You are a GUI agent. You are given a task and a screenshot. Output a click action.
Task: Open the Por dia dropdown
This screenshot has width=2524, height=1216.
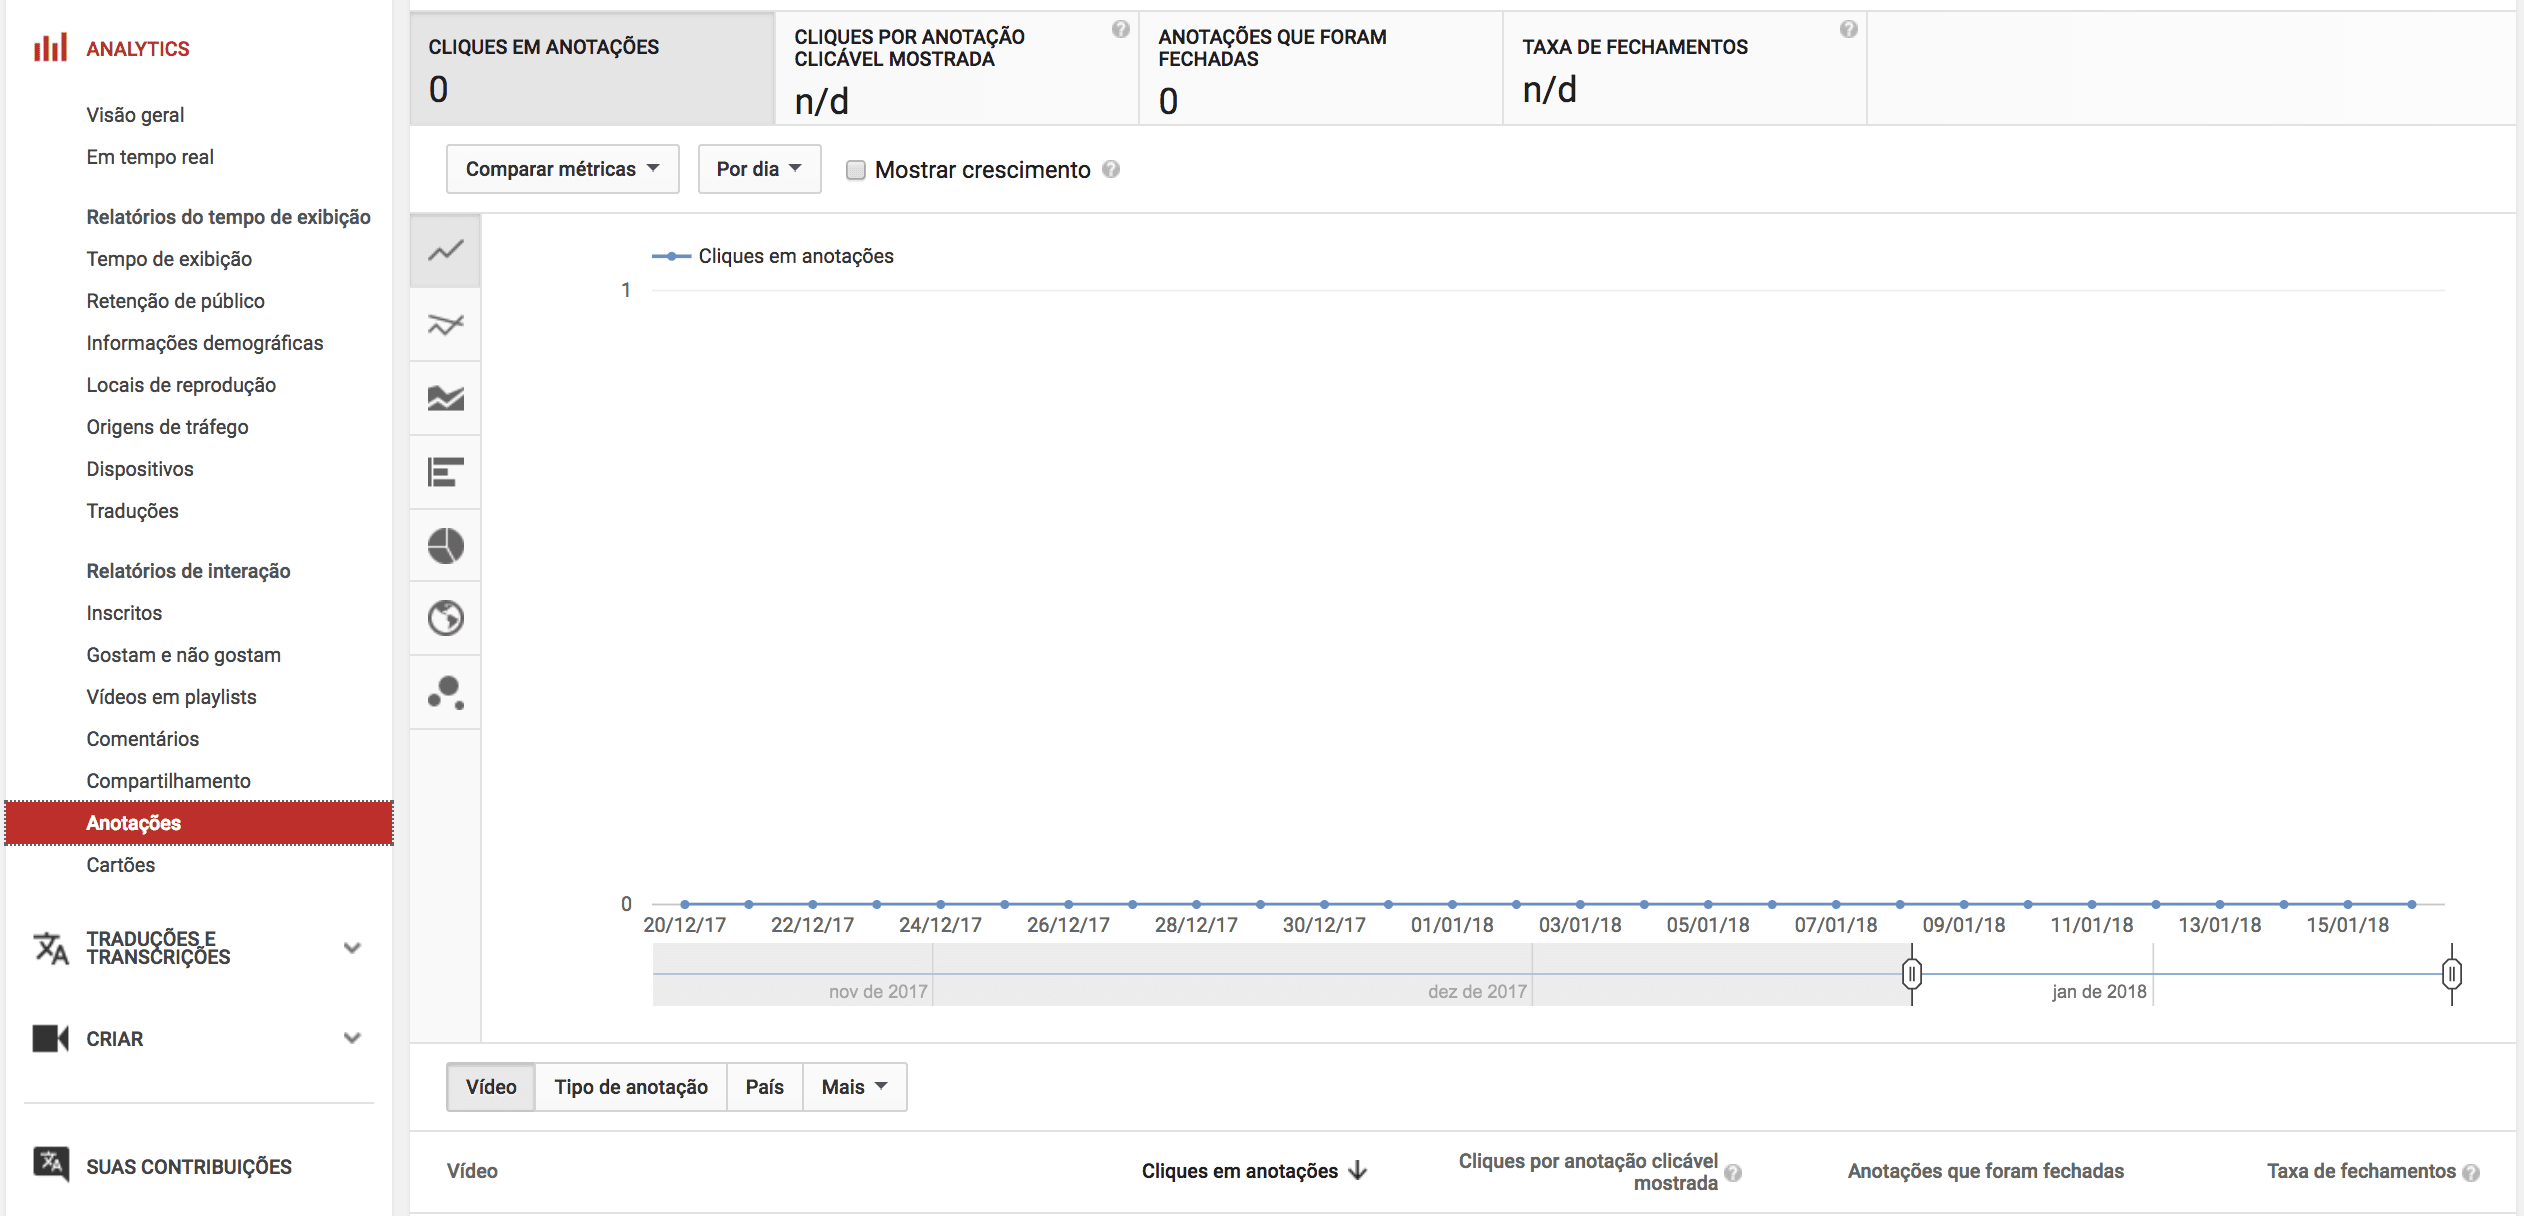point(758,169)
